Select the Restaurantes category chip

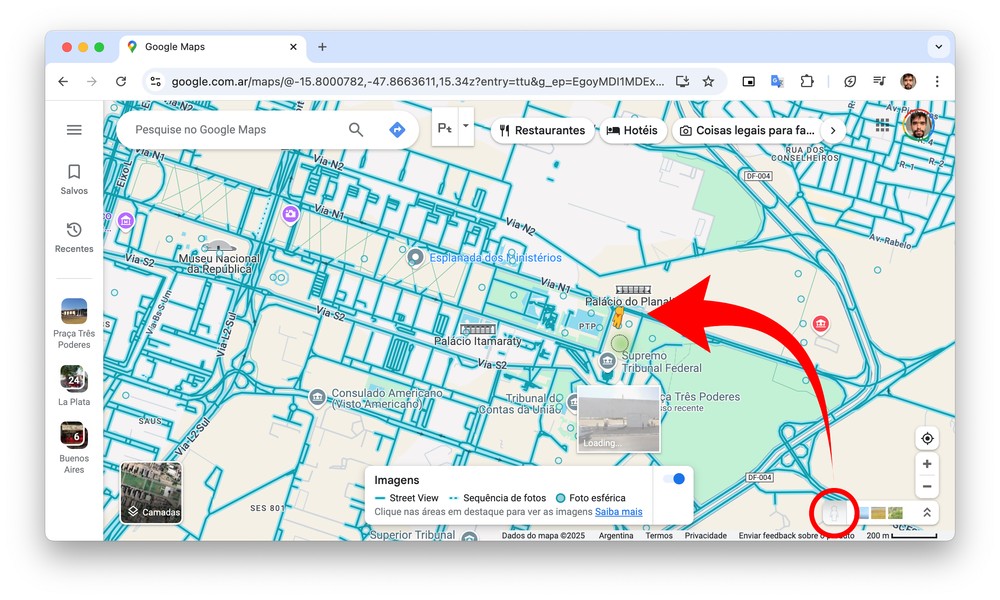pos(542,130)
